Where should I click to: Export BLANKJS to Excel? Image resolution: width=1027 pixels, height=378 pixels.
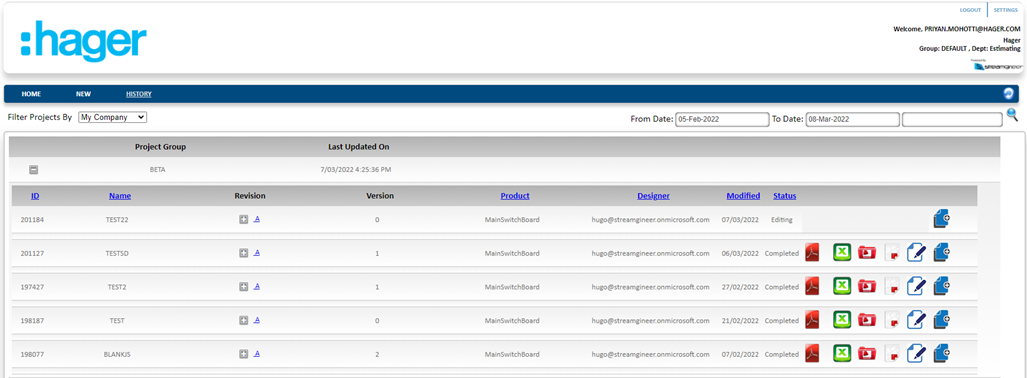click(x=842, y=354)
